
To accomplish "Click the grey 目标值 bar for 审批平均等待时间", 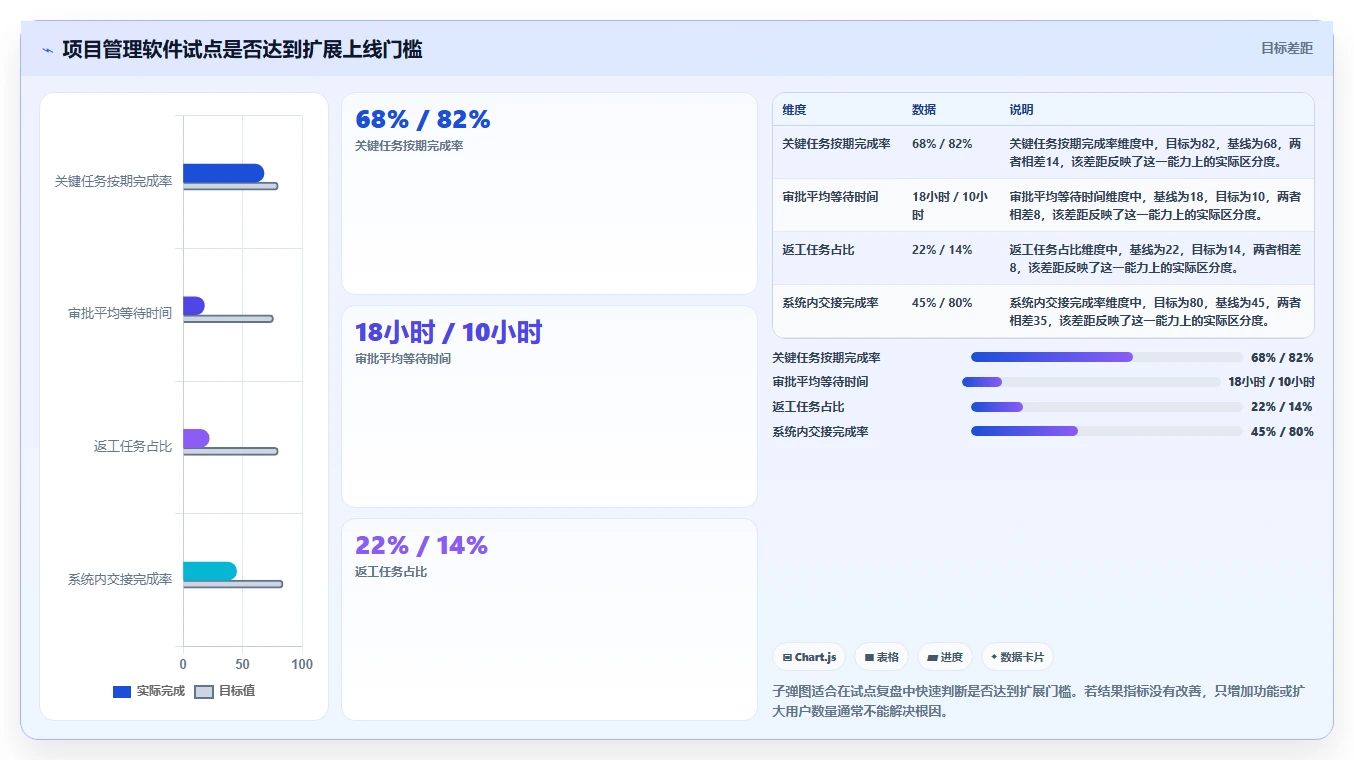I will (227, 319).
